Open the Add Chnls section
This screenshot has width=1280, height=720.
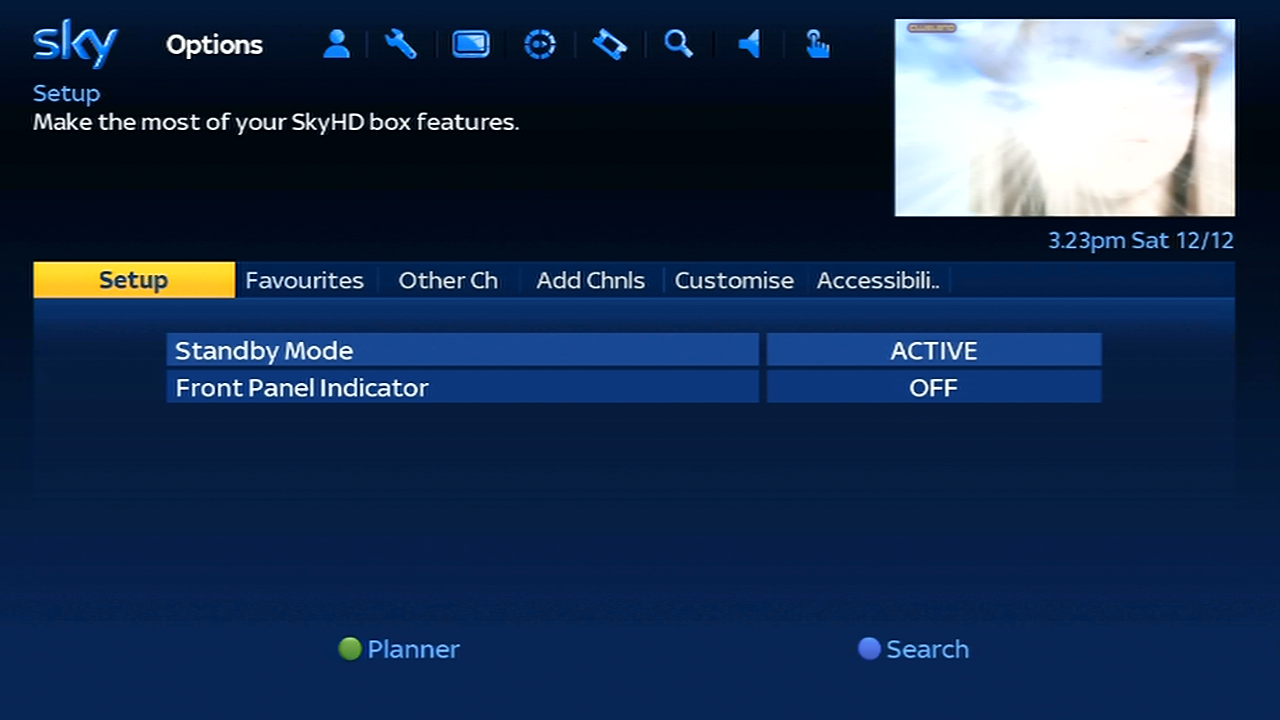click(x=590, y=280)
